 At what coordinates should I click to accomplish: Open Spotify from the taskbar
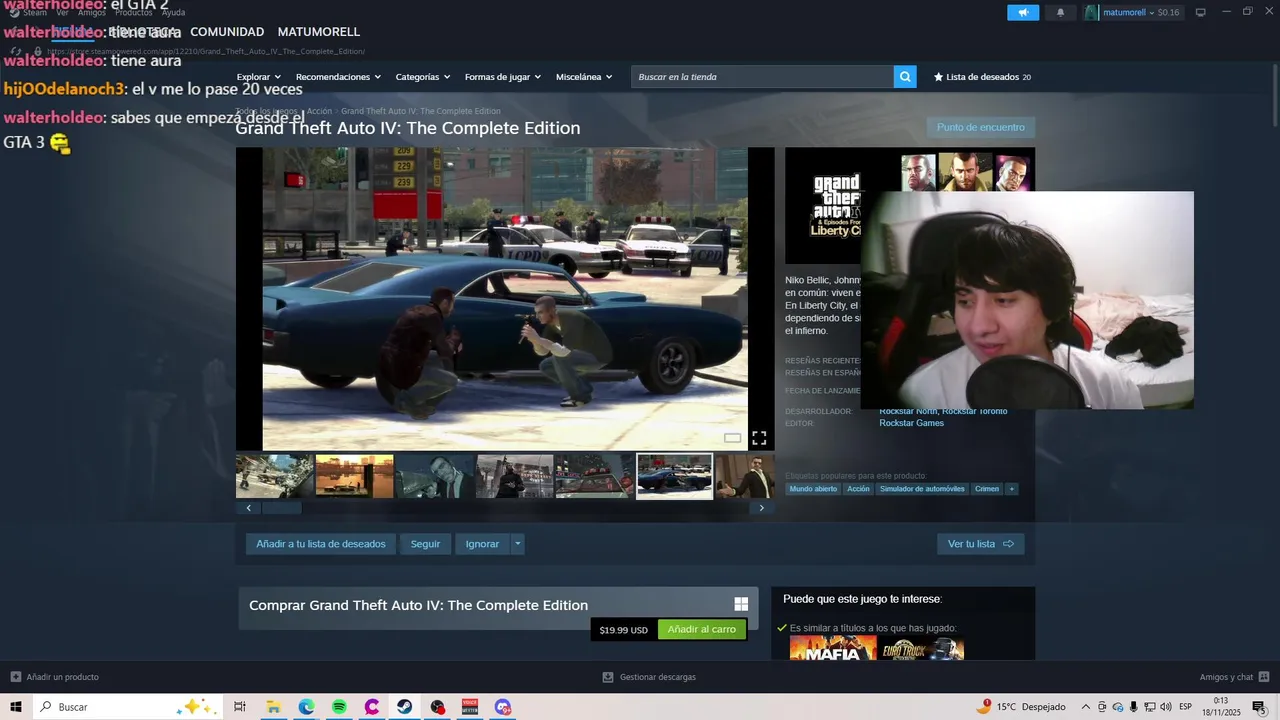[x=339, y=707]
